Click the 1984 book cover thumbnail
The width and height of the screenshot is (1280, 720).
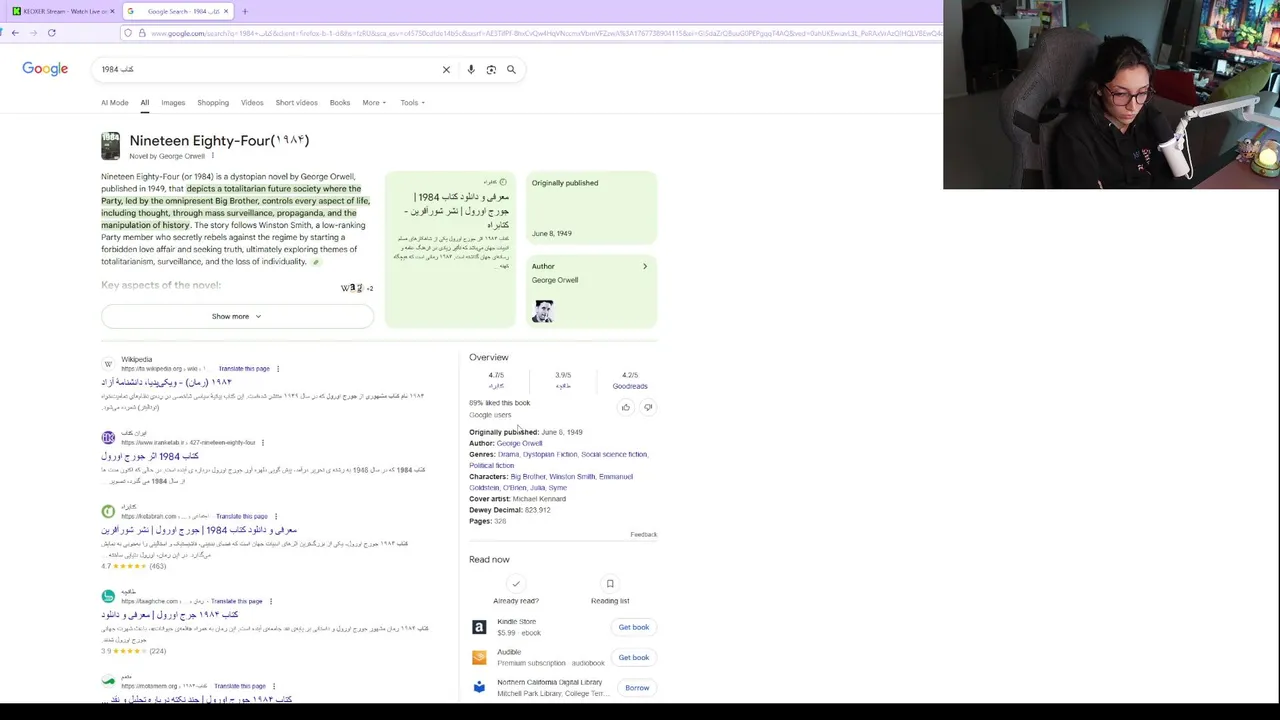tap(110, 146)
